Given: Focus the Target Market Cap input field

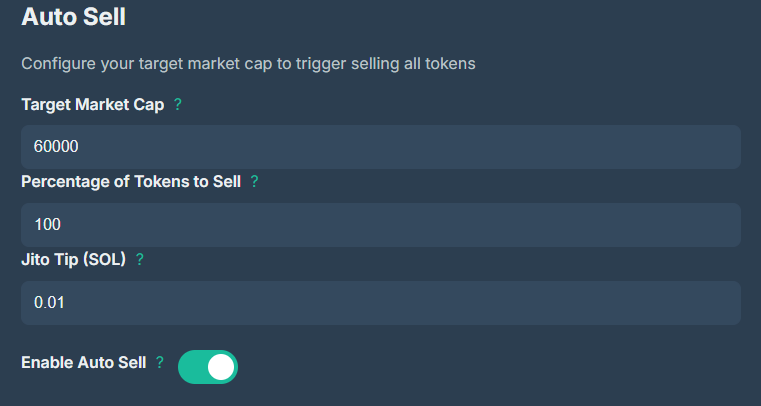Looking at the screenshot, I should pos(380,147).
